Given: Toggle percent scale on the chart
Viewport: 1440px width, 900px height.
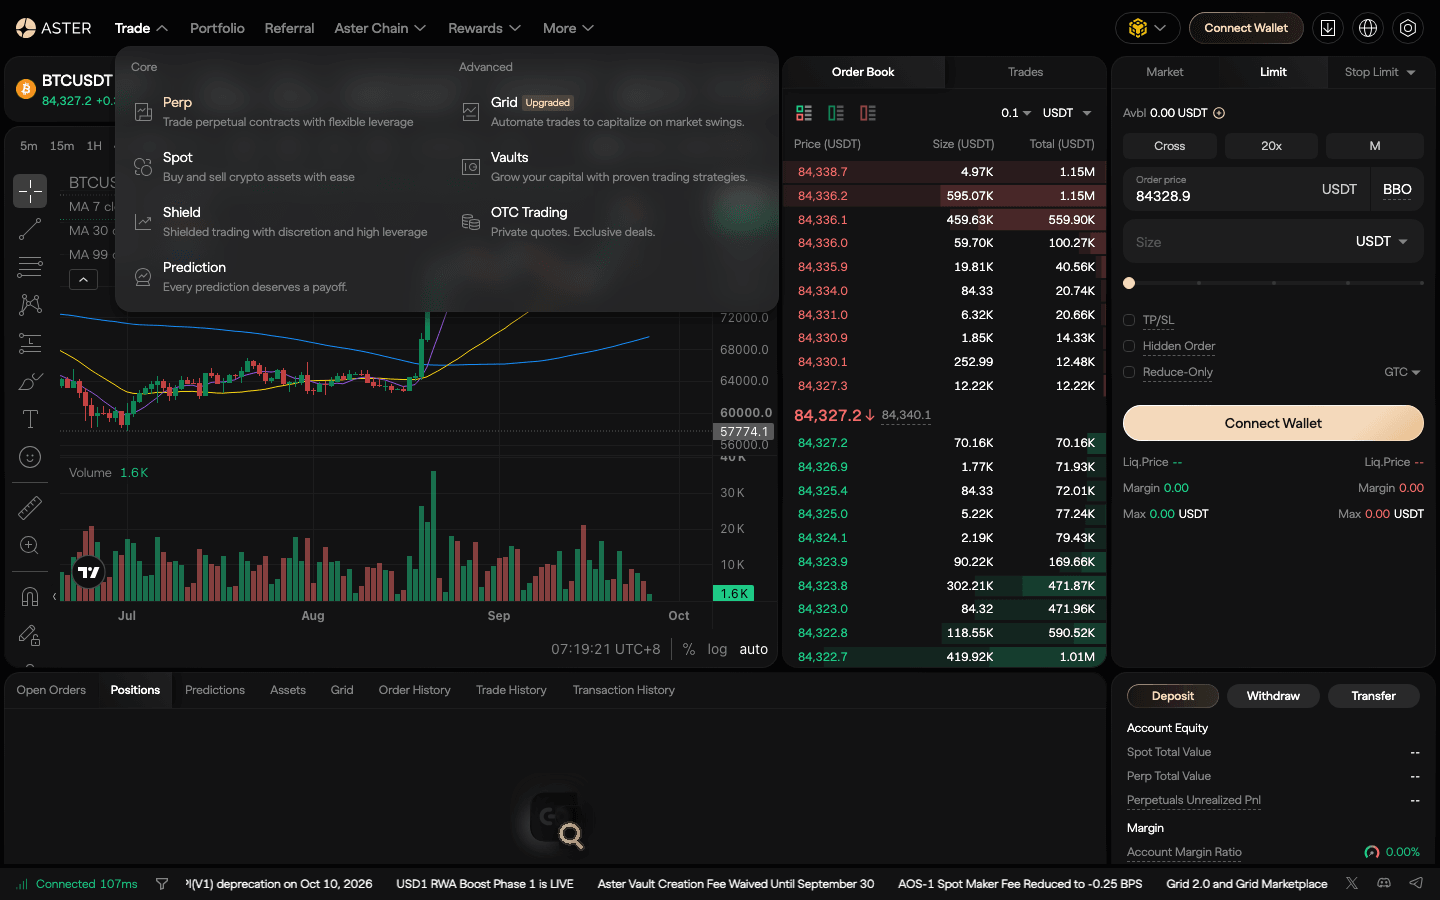Looking at the screenshot, I should 689,649.
